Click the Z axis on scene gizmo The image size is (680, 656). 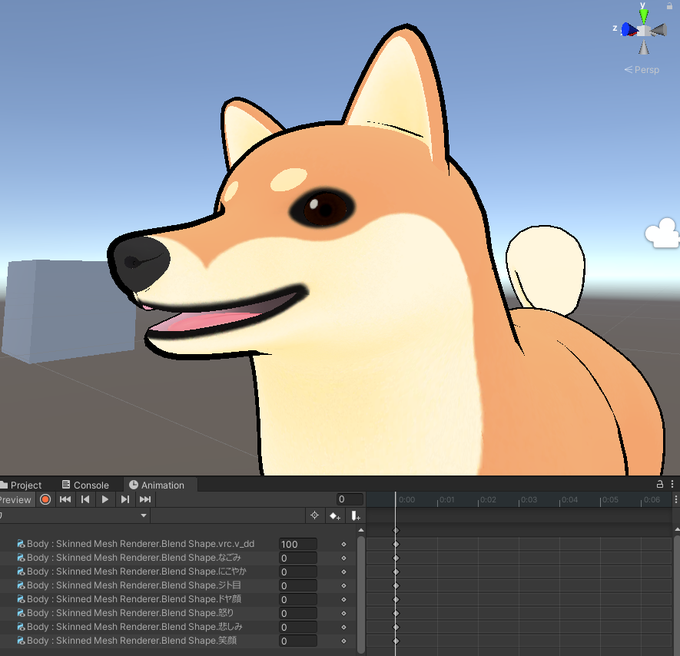628,29
